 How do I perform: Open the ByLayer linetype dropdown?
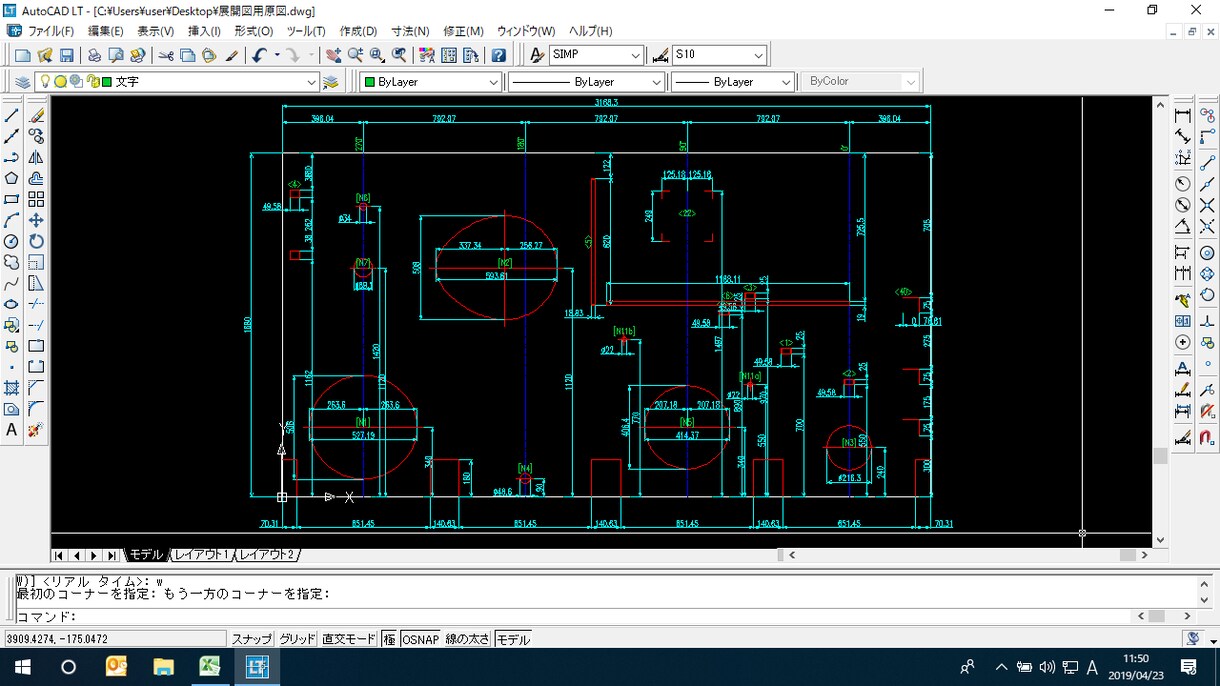click(x=587, y=82)
